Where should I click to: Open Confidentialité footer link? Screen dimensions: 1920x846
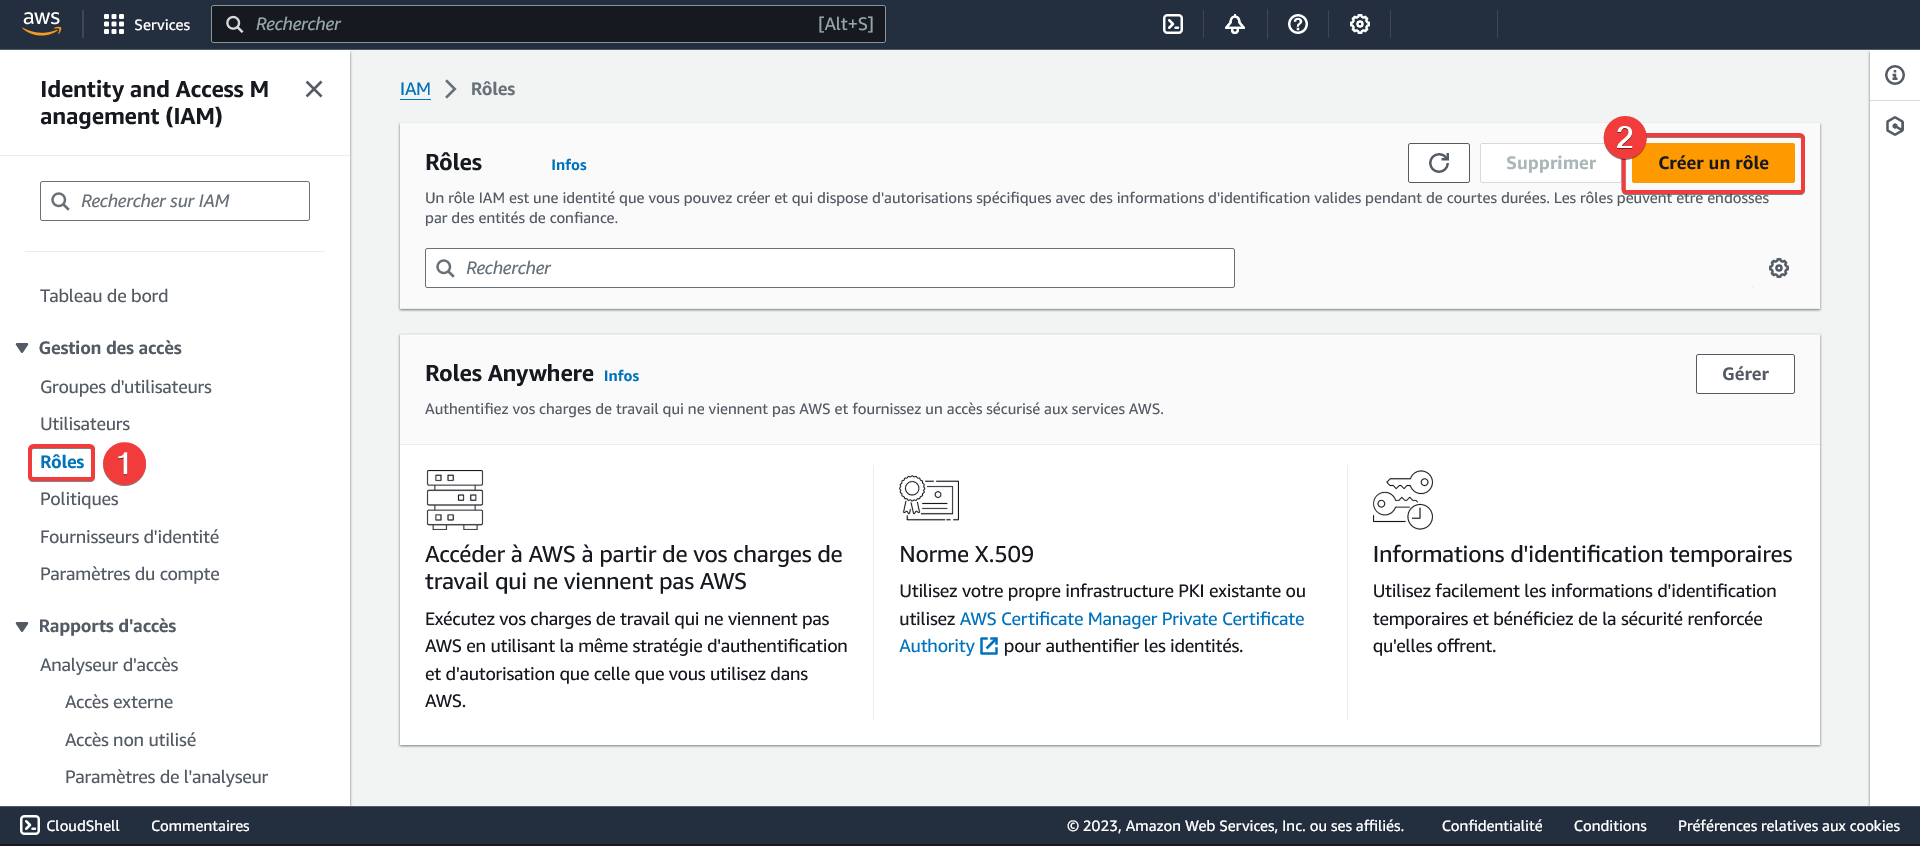(x=1492, y=826)
